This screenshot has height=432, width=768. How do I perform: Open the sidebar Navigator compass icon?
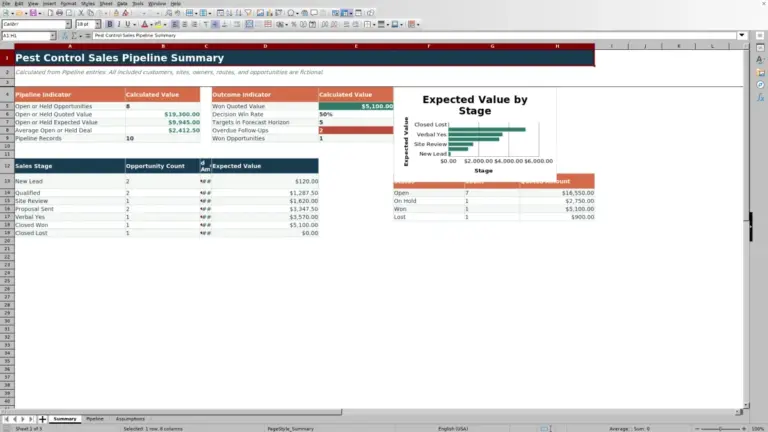click(760, 85)
